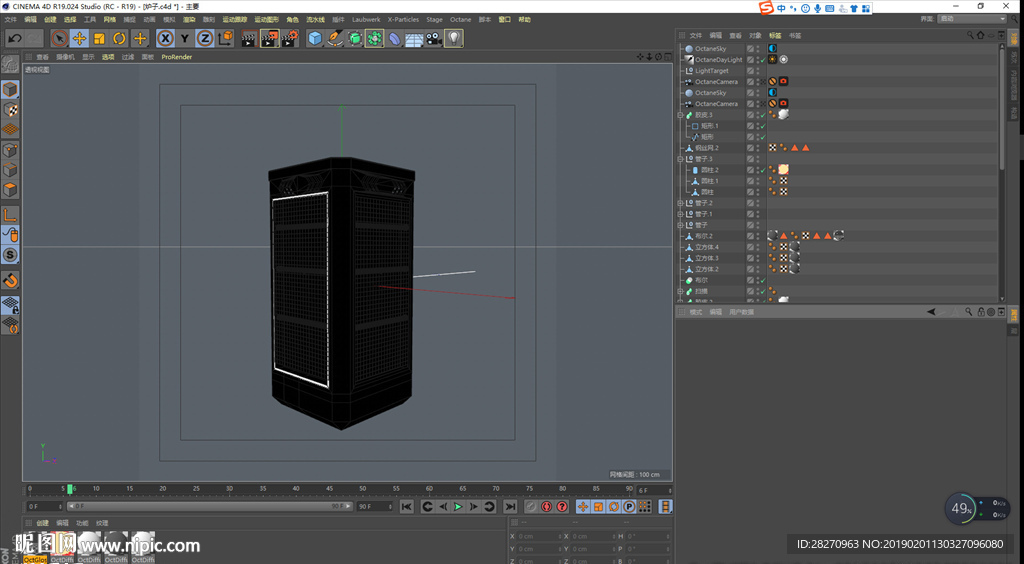The height and width of the screenshot is (564, 1024).
Task: Jump to the end of the animation
Action: coord(509,507)
